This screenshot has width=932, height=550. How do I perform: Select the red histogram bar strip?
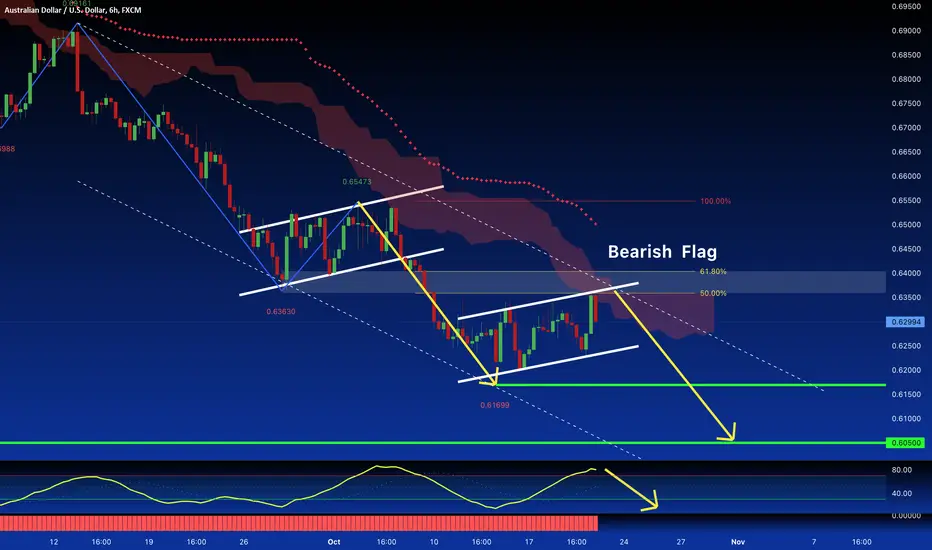299,523
